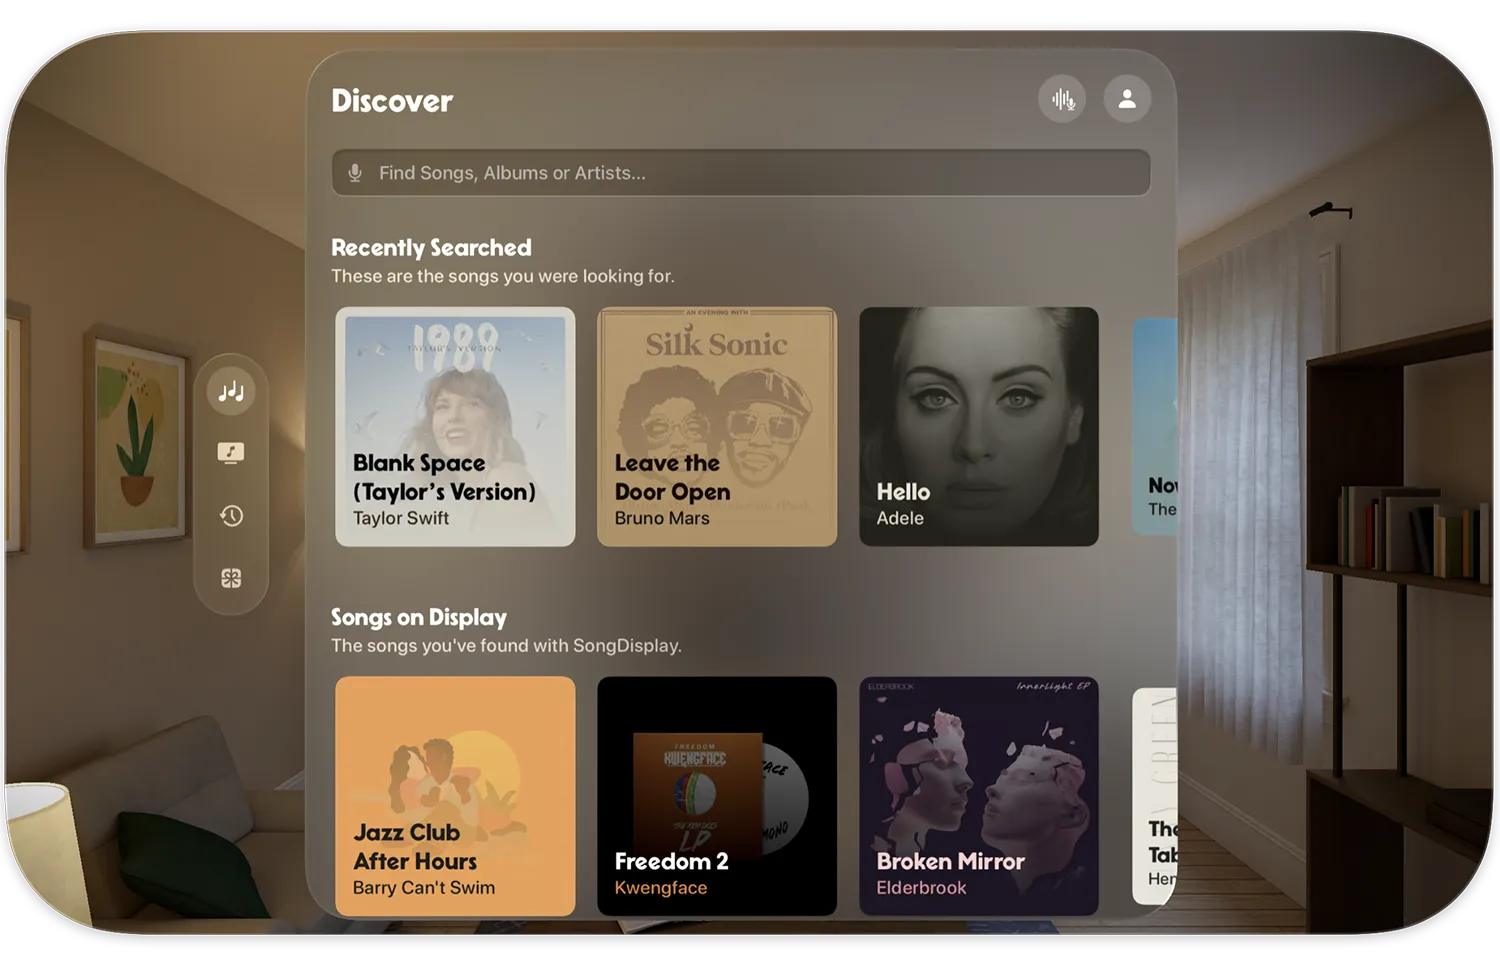Tap the microphone icon in search field
Viewport: 1500px width, 965px height.
355,173
